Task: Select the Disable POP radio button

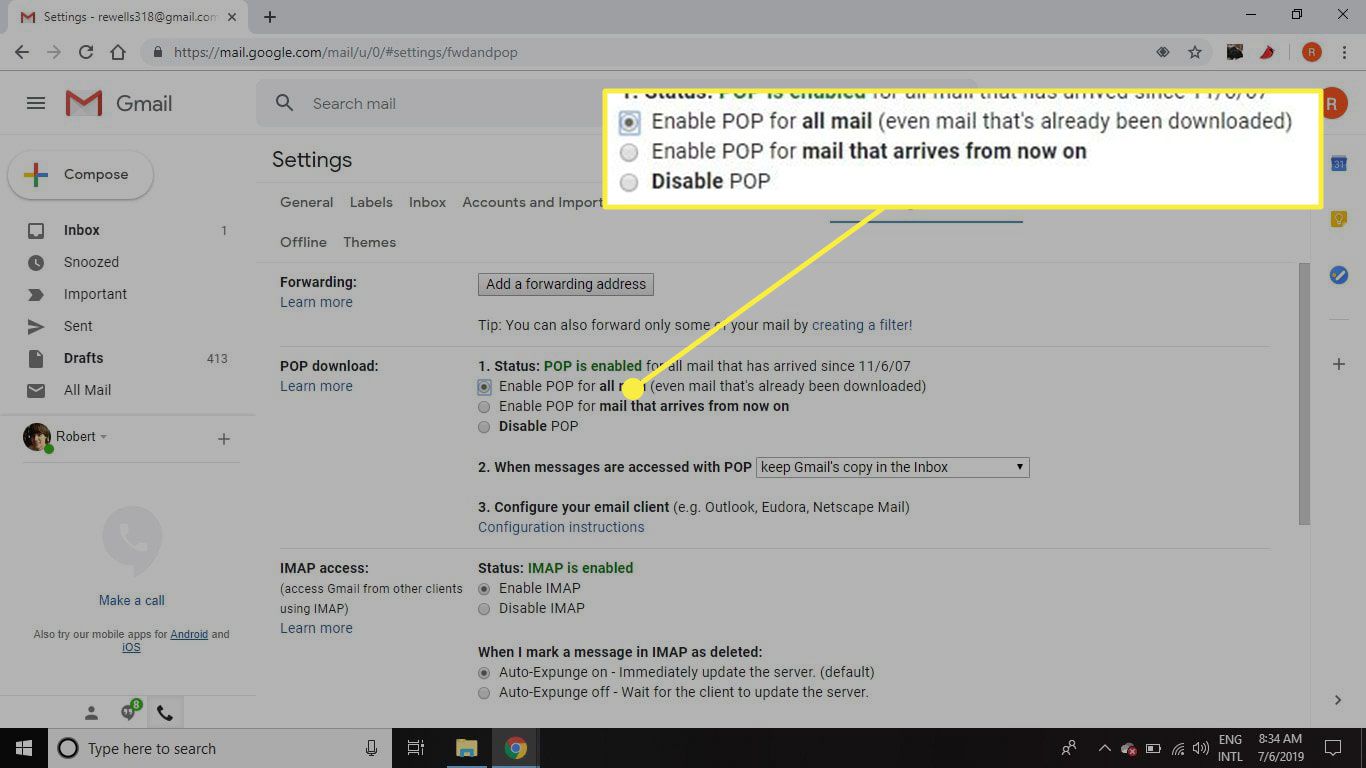Action: click(x=484, y=427)
